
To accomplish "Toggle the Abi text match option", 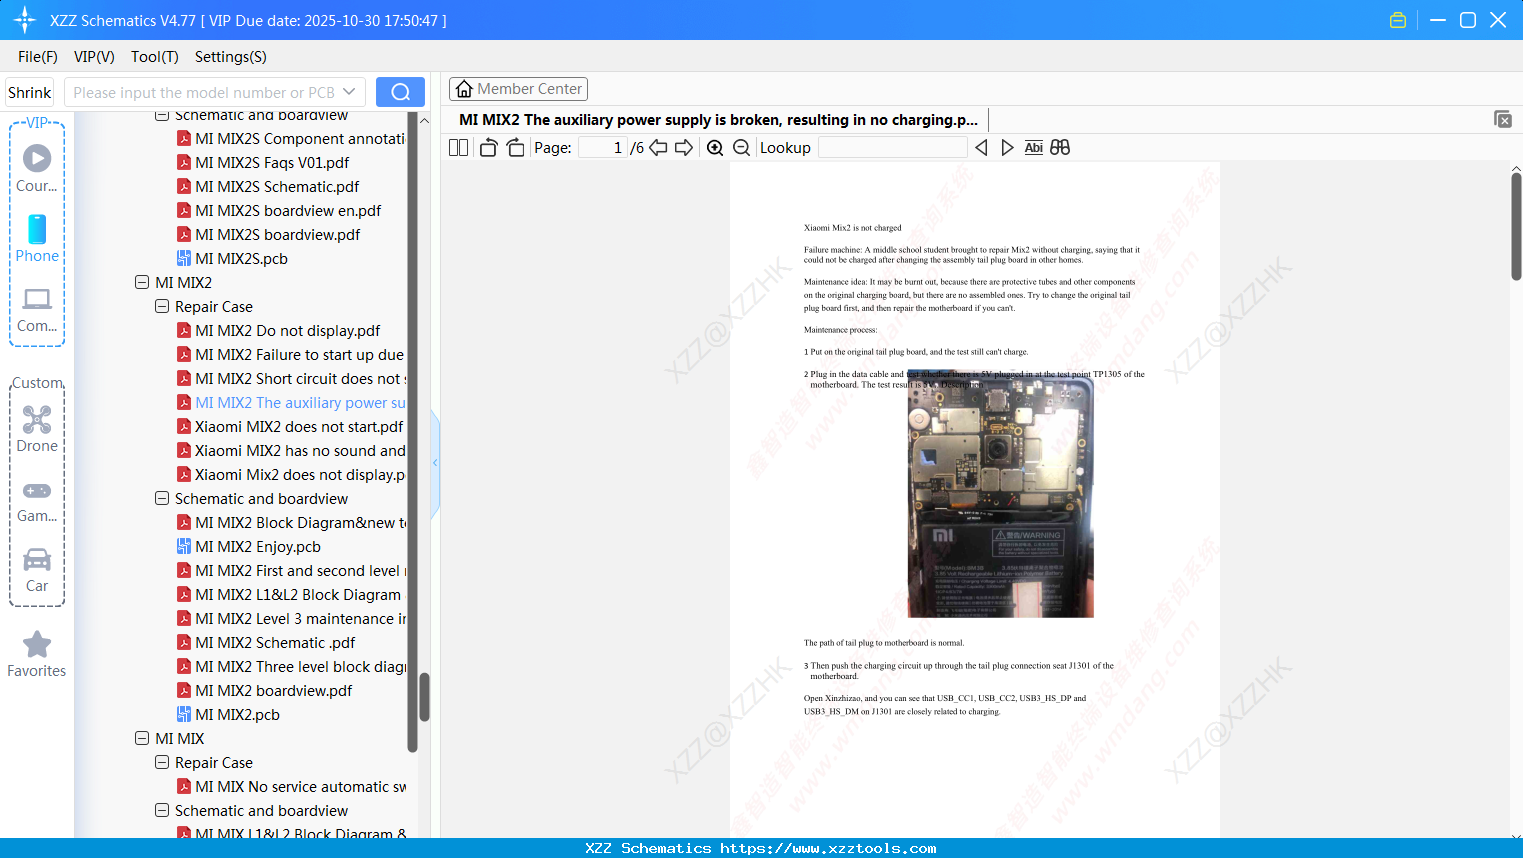I will tap(1034, 148).
